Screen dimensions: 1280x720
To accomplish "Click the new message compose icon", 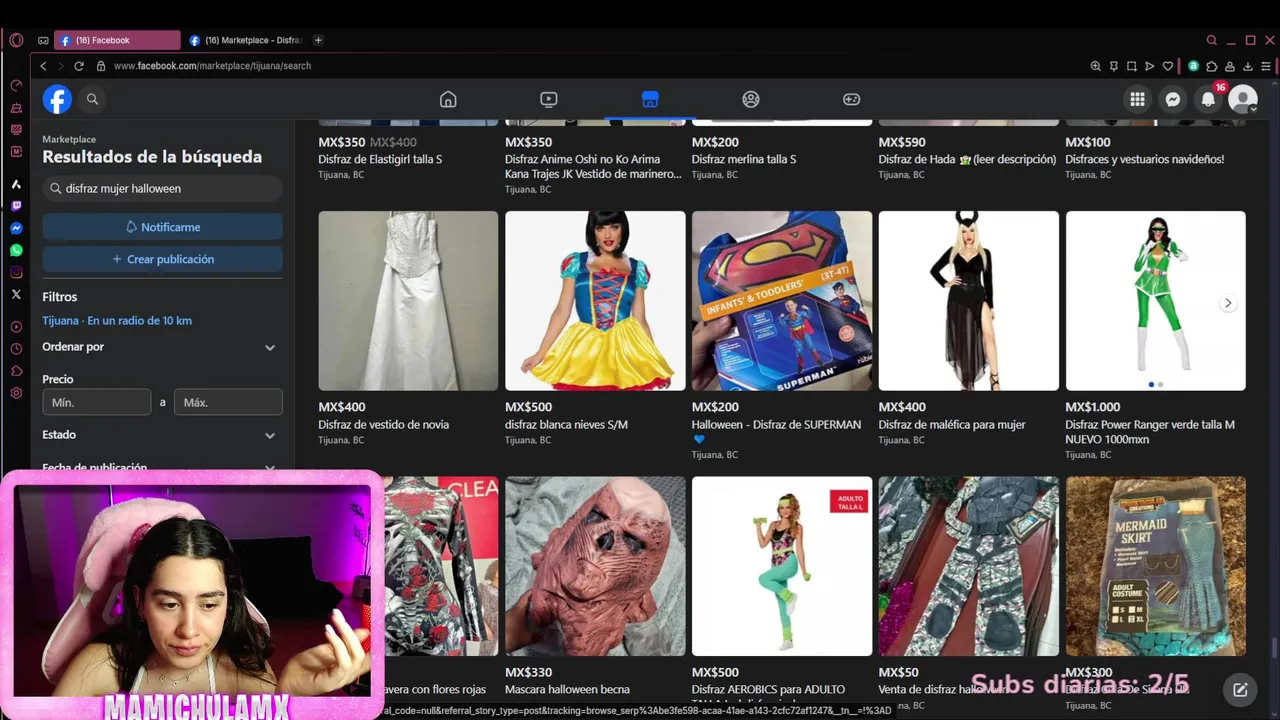I will click(x=1240, y=689).
